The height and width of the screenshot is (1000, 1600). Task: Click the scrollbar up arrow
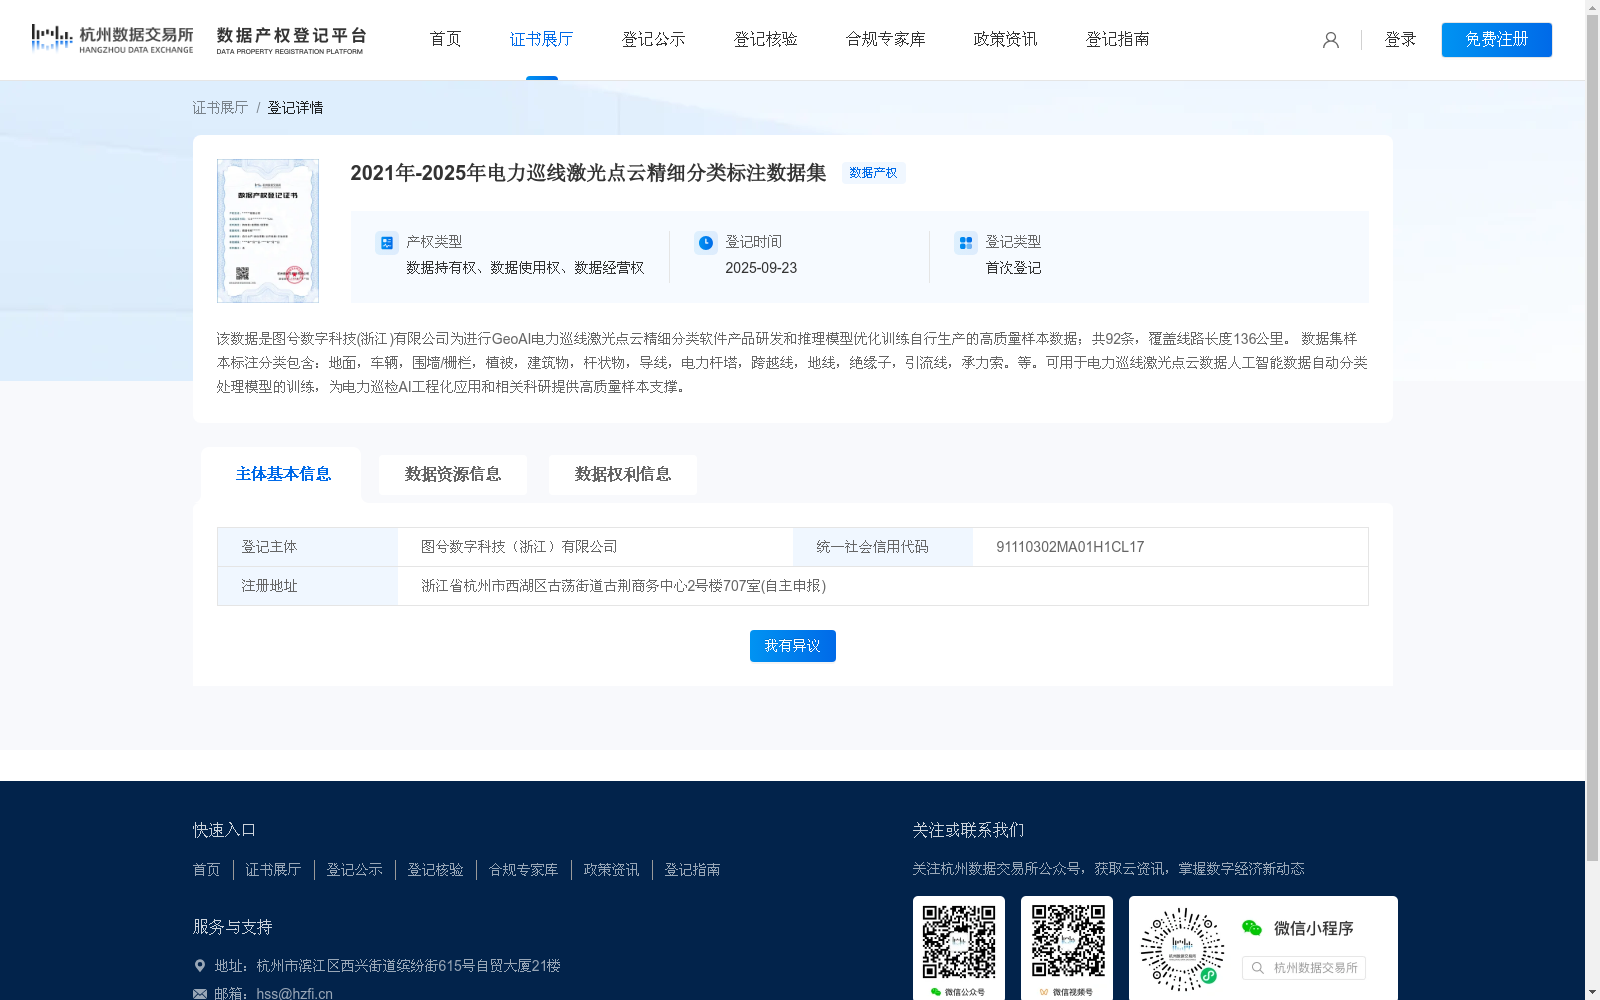pos(1592,7)
